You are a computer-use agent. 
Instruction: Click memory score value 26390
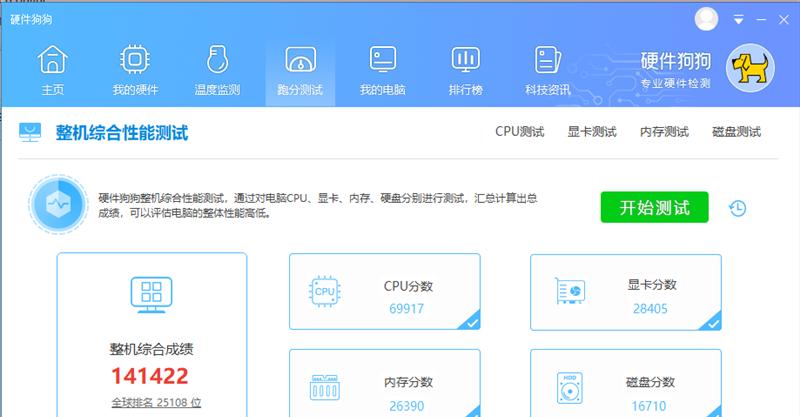pos(407,406)
